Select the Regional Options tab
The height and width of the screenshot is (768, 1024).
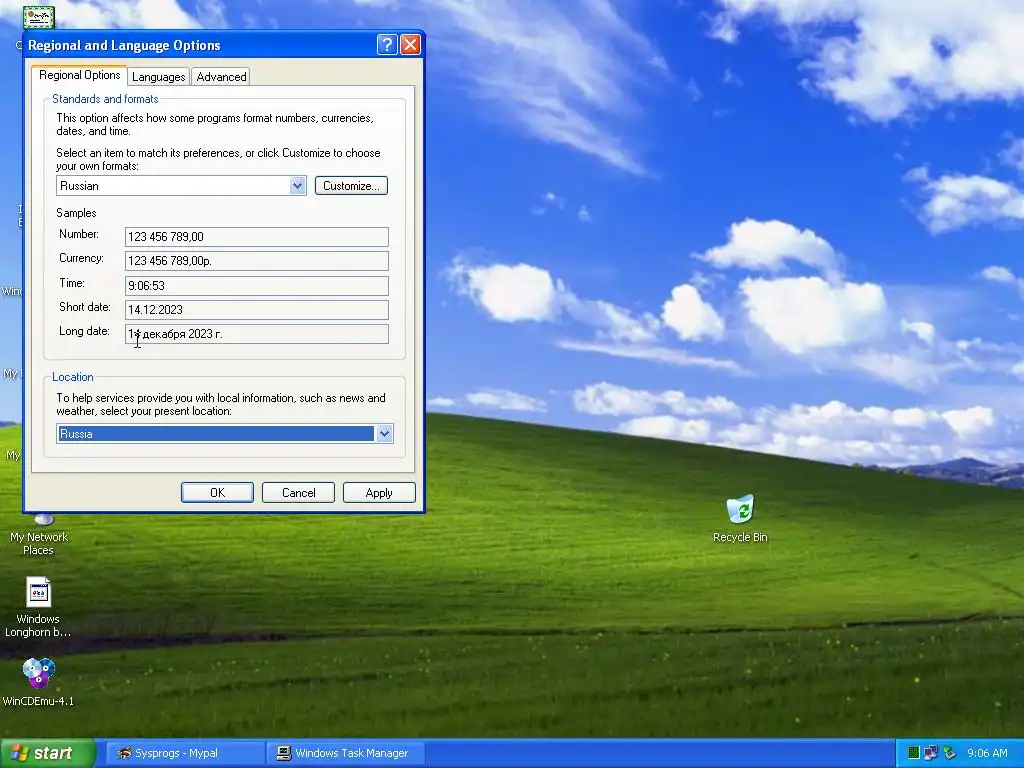(80, 75)
